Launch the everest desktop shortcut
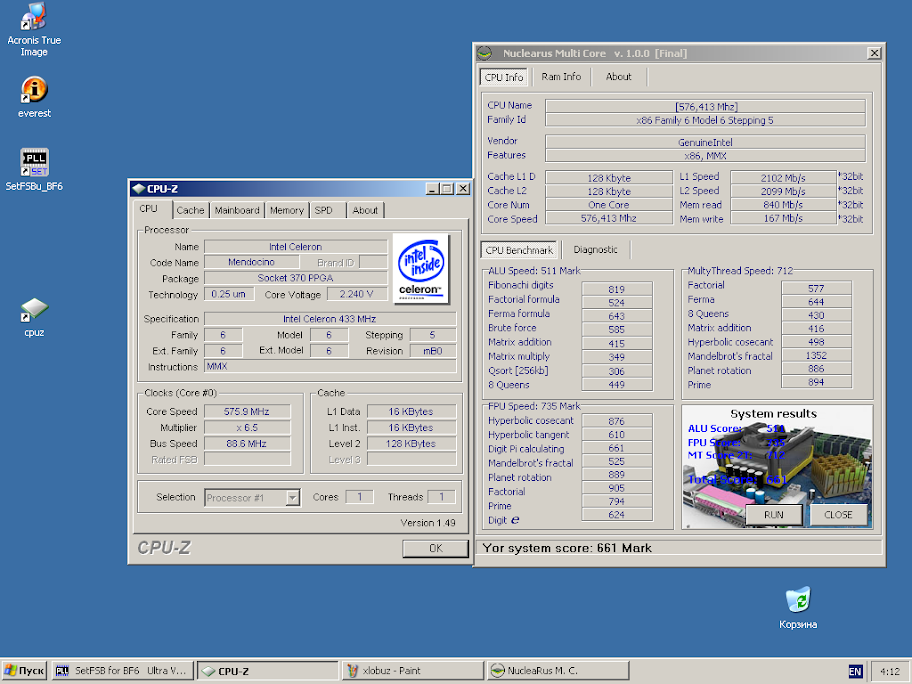 (x=34, y=91)
